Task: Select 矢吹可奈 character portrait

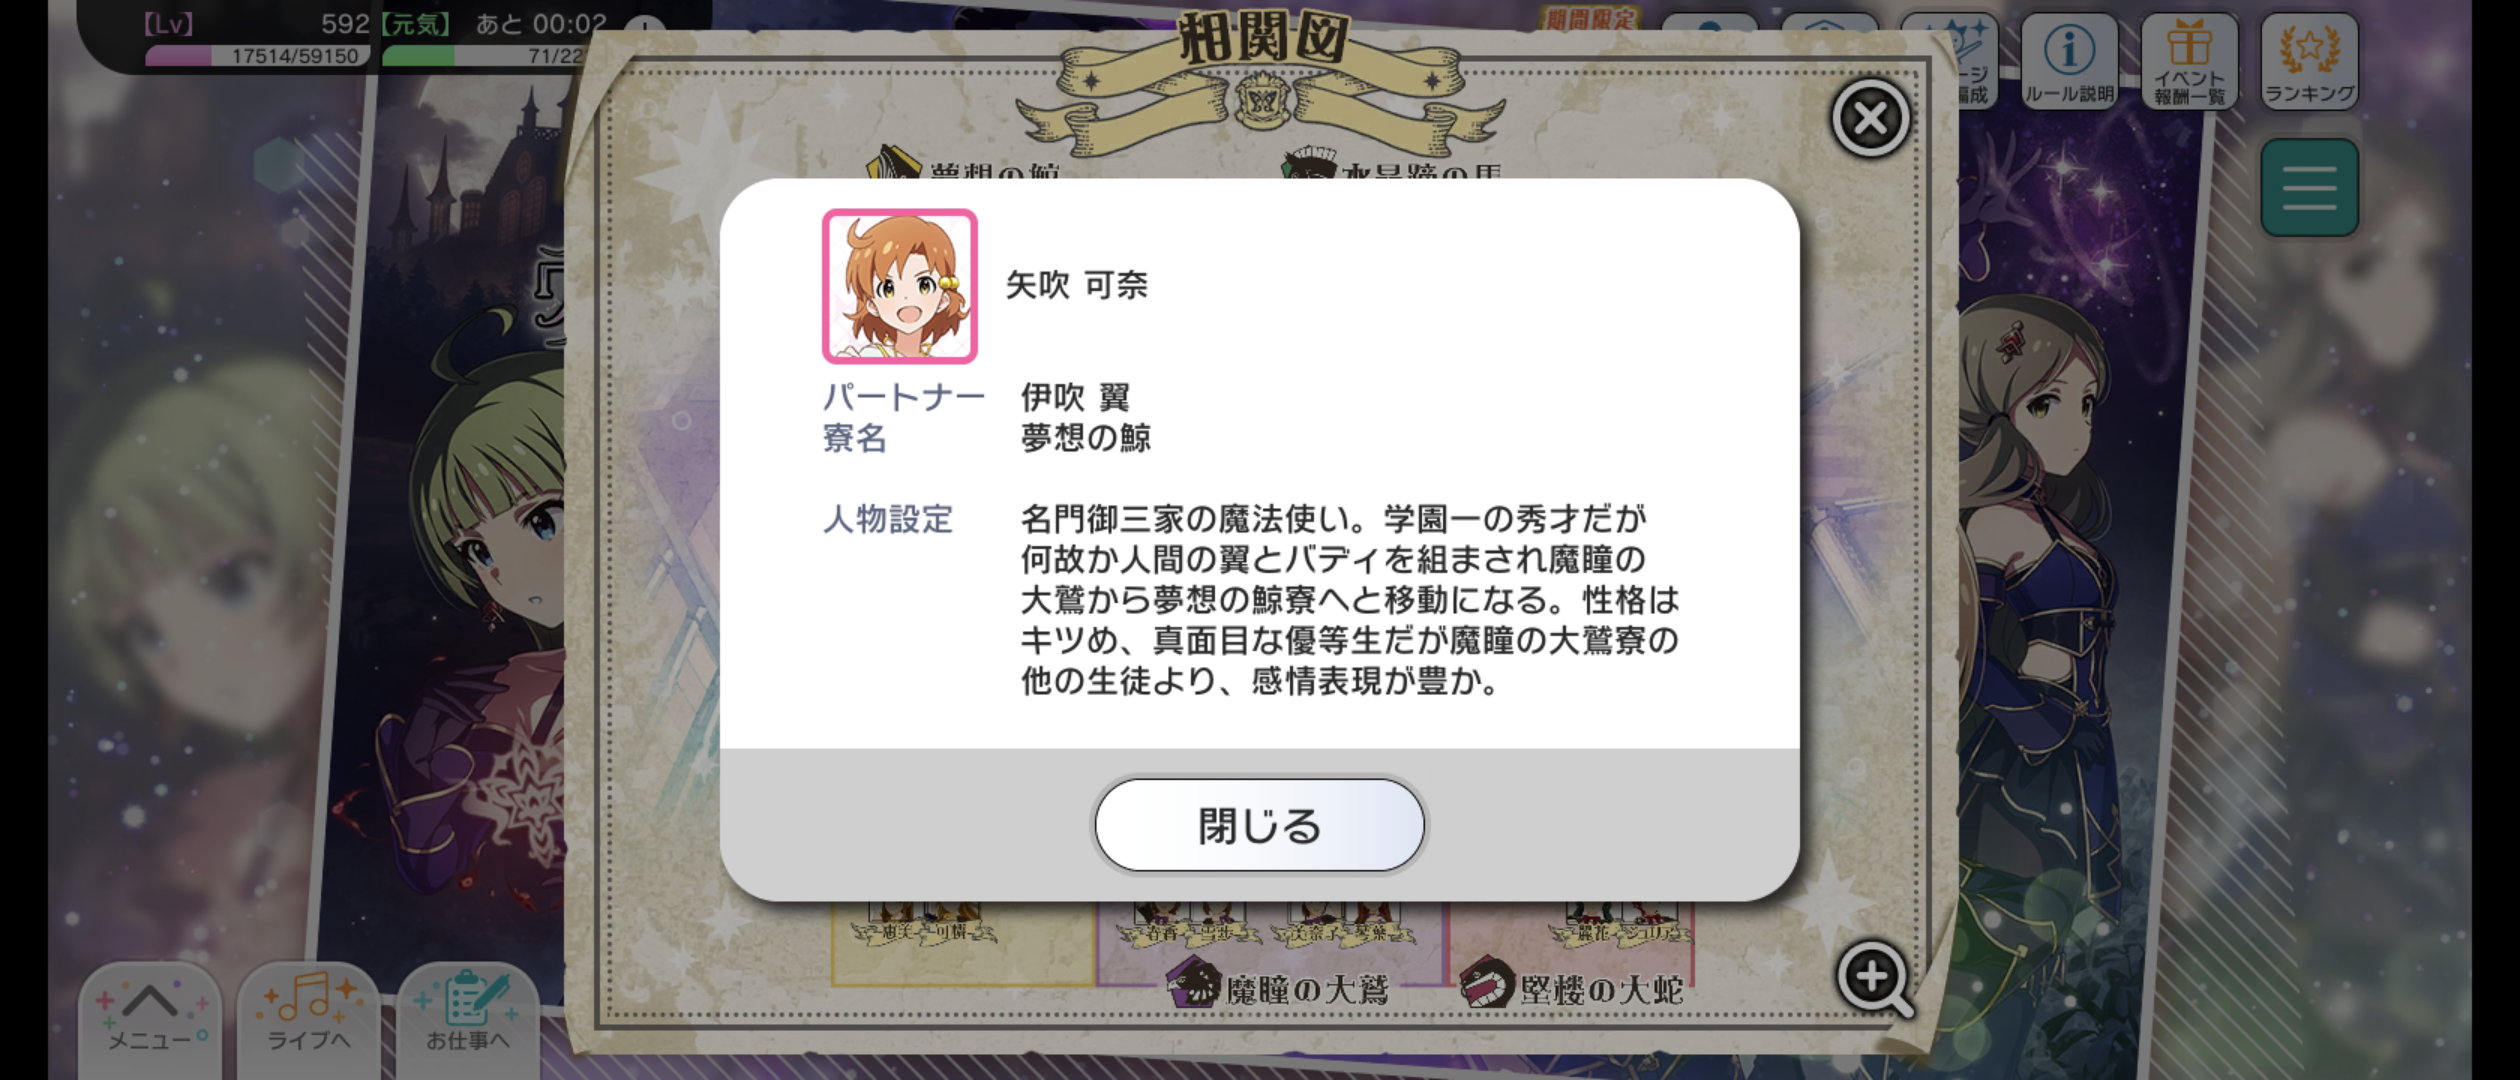Action: pos(899,286)
